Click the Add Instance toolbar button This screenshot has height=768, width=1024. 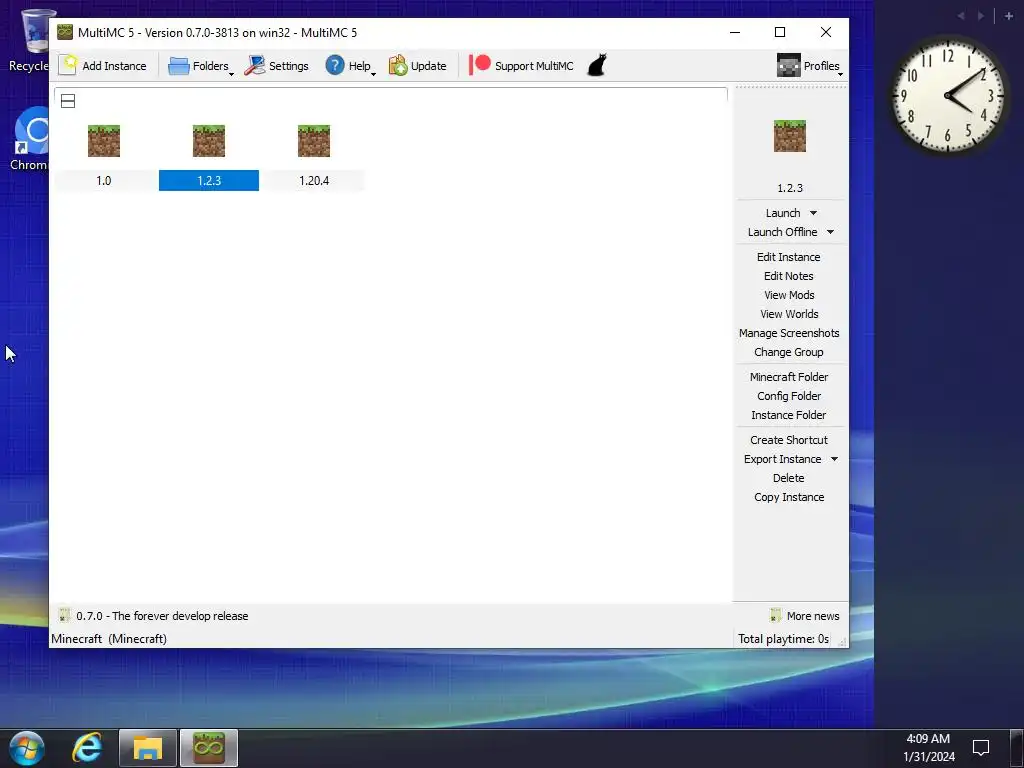coord(103,66)
